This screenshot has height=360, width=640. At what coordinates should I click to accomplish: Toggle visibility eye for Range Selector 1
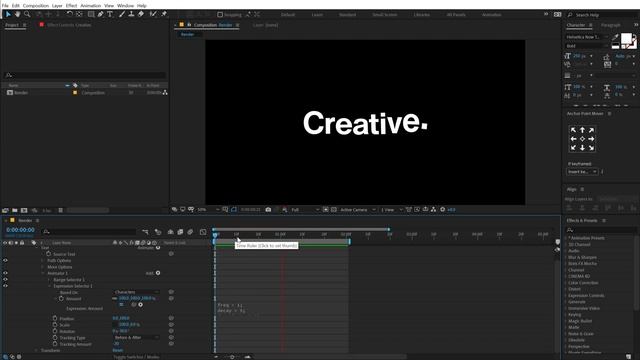5,280
